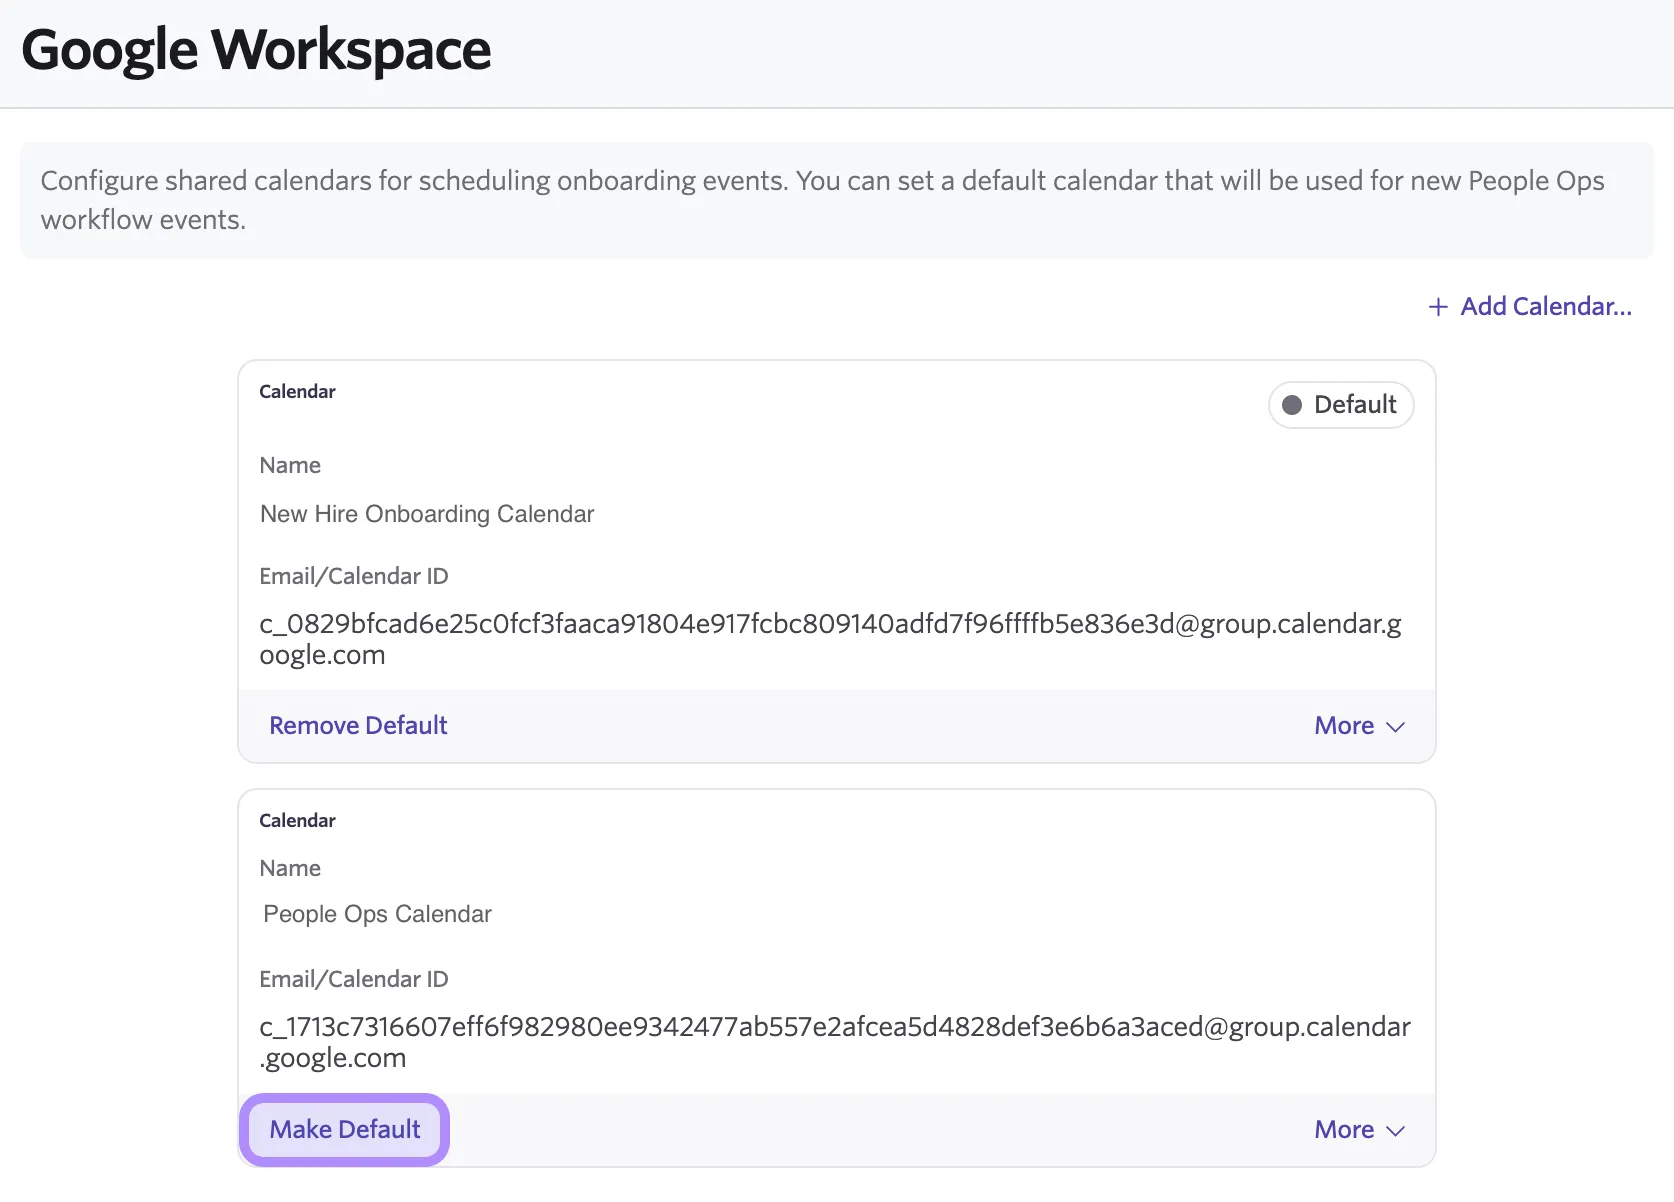This screenshot has height=1202, width=1674.
Task: Expand More menu for People Ops Calendar
Action: pyautogui.click(x=1360, y=1130)
